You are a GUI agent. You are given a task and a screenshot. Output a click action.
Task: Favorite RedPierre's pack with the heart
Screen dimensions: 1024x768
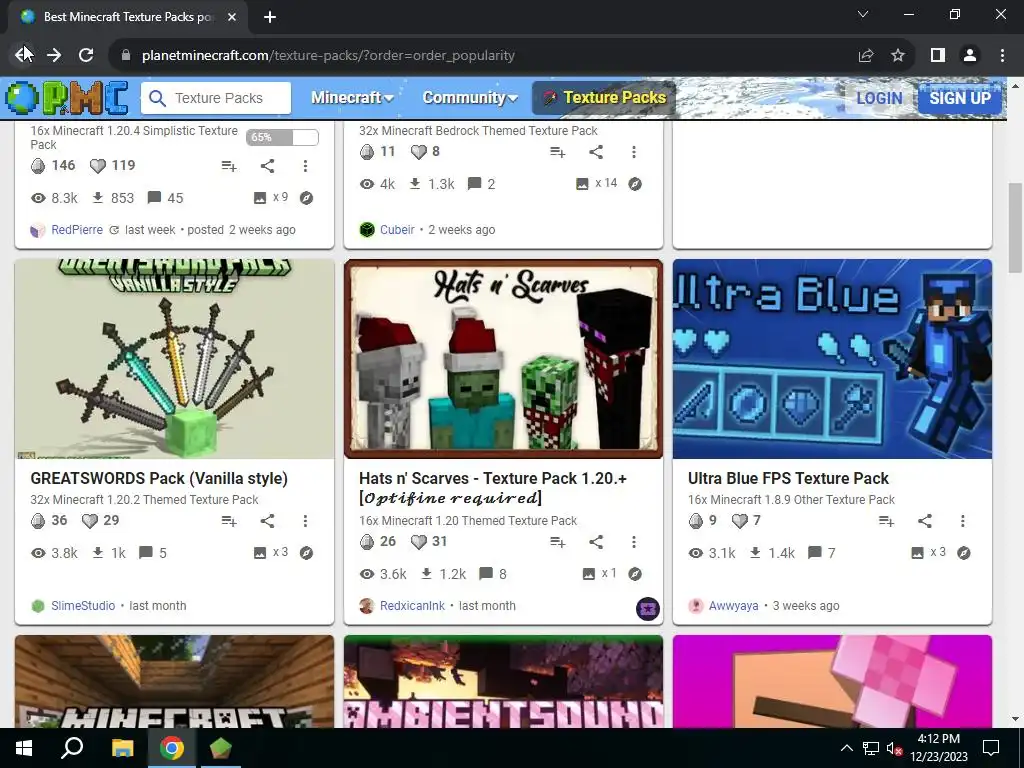coord(97,166)
